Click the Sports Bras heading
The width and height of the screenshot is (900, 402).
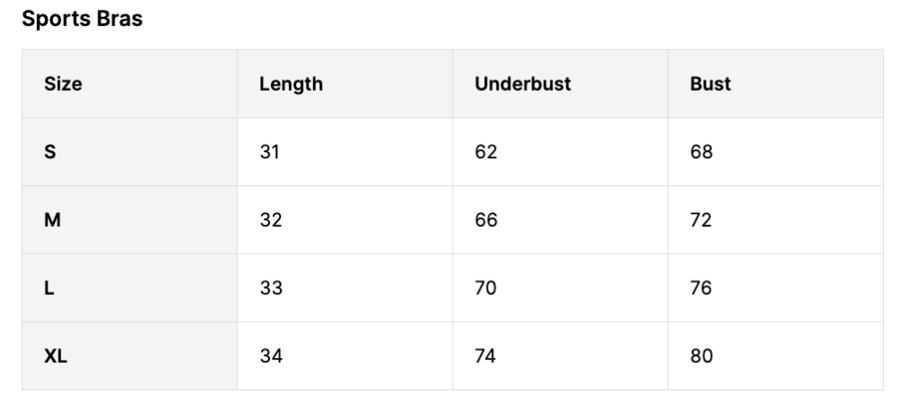[x=82, y=19]
